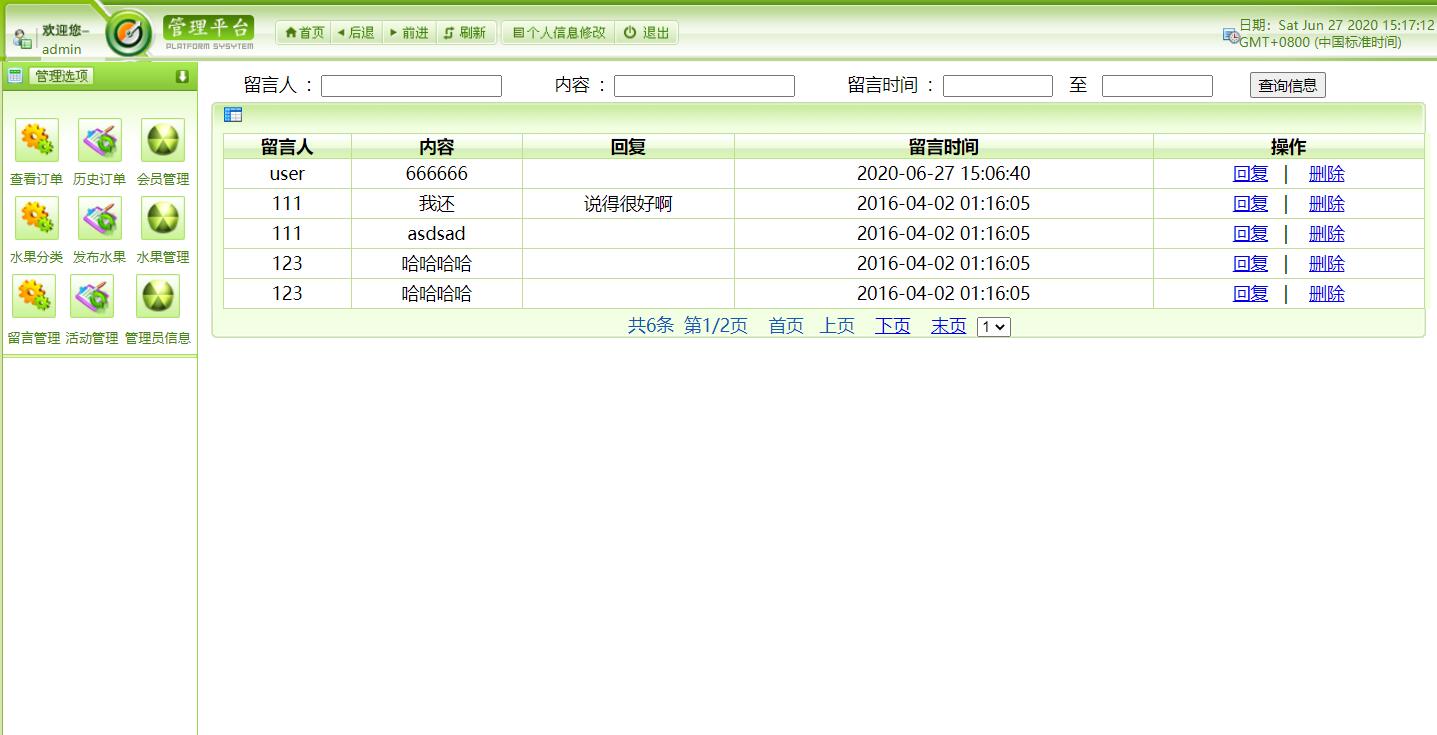Open the 历史订单 sidebar icon

tap(100, 140)
